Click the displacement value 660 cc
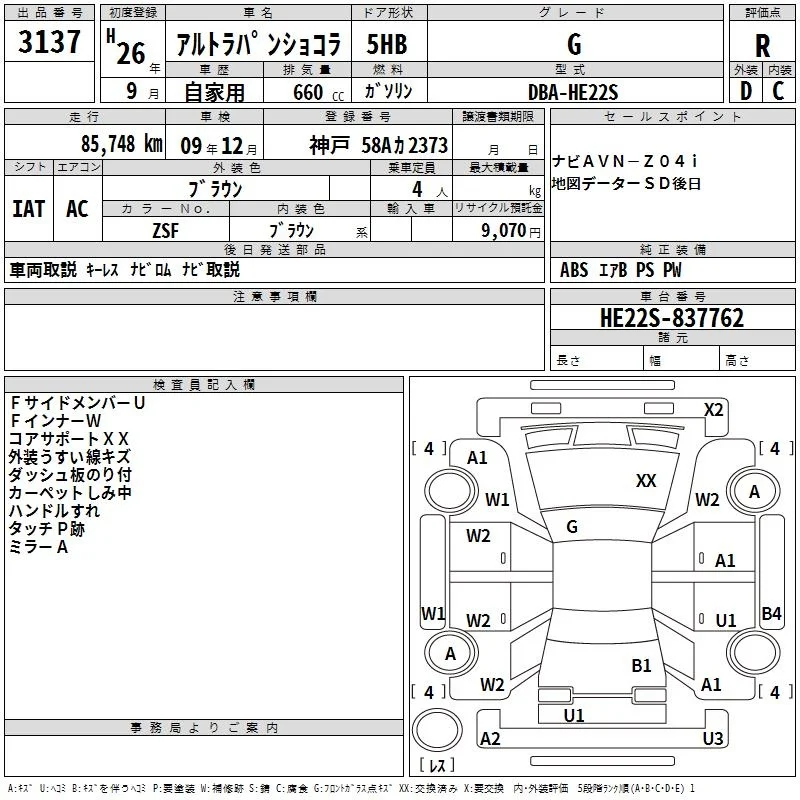The width and height of the screenshot is (800, 800). point(319,92)
